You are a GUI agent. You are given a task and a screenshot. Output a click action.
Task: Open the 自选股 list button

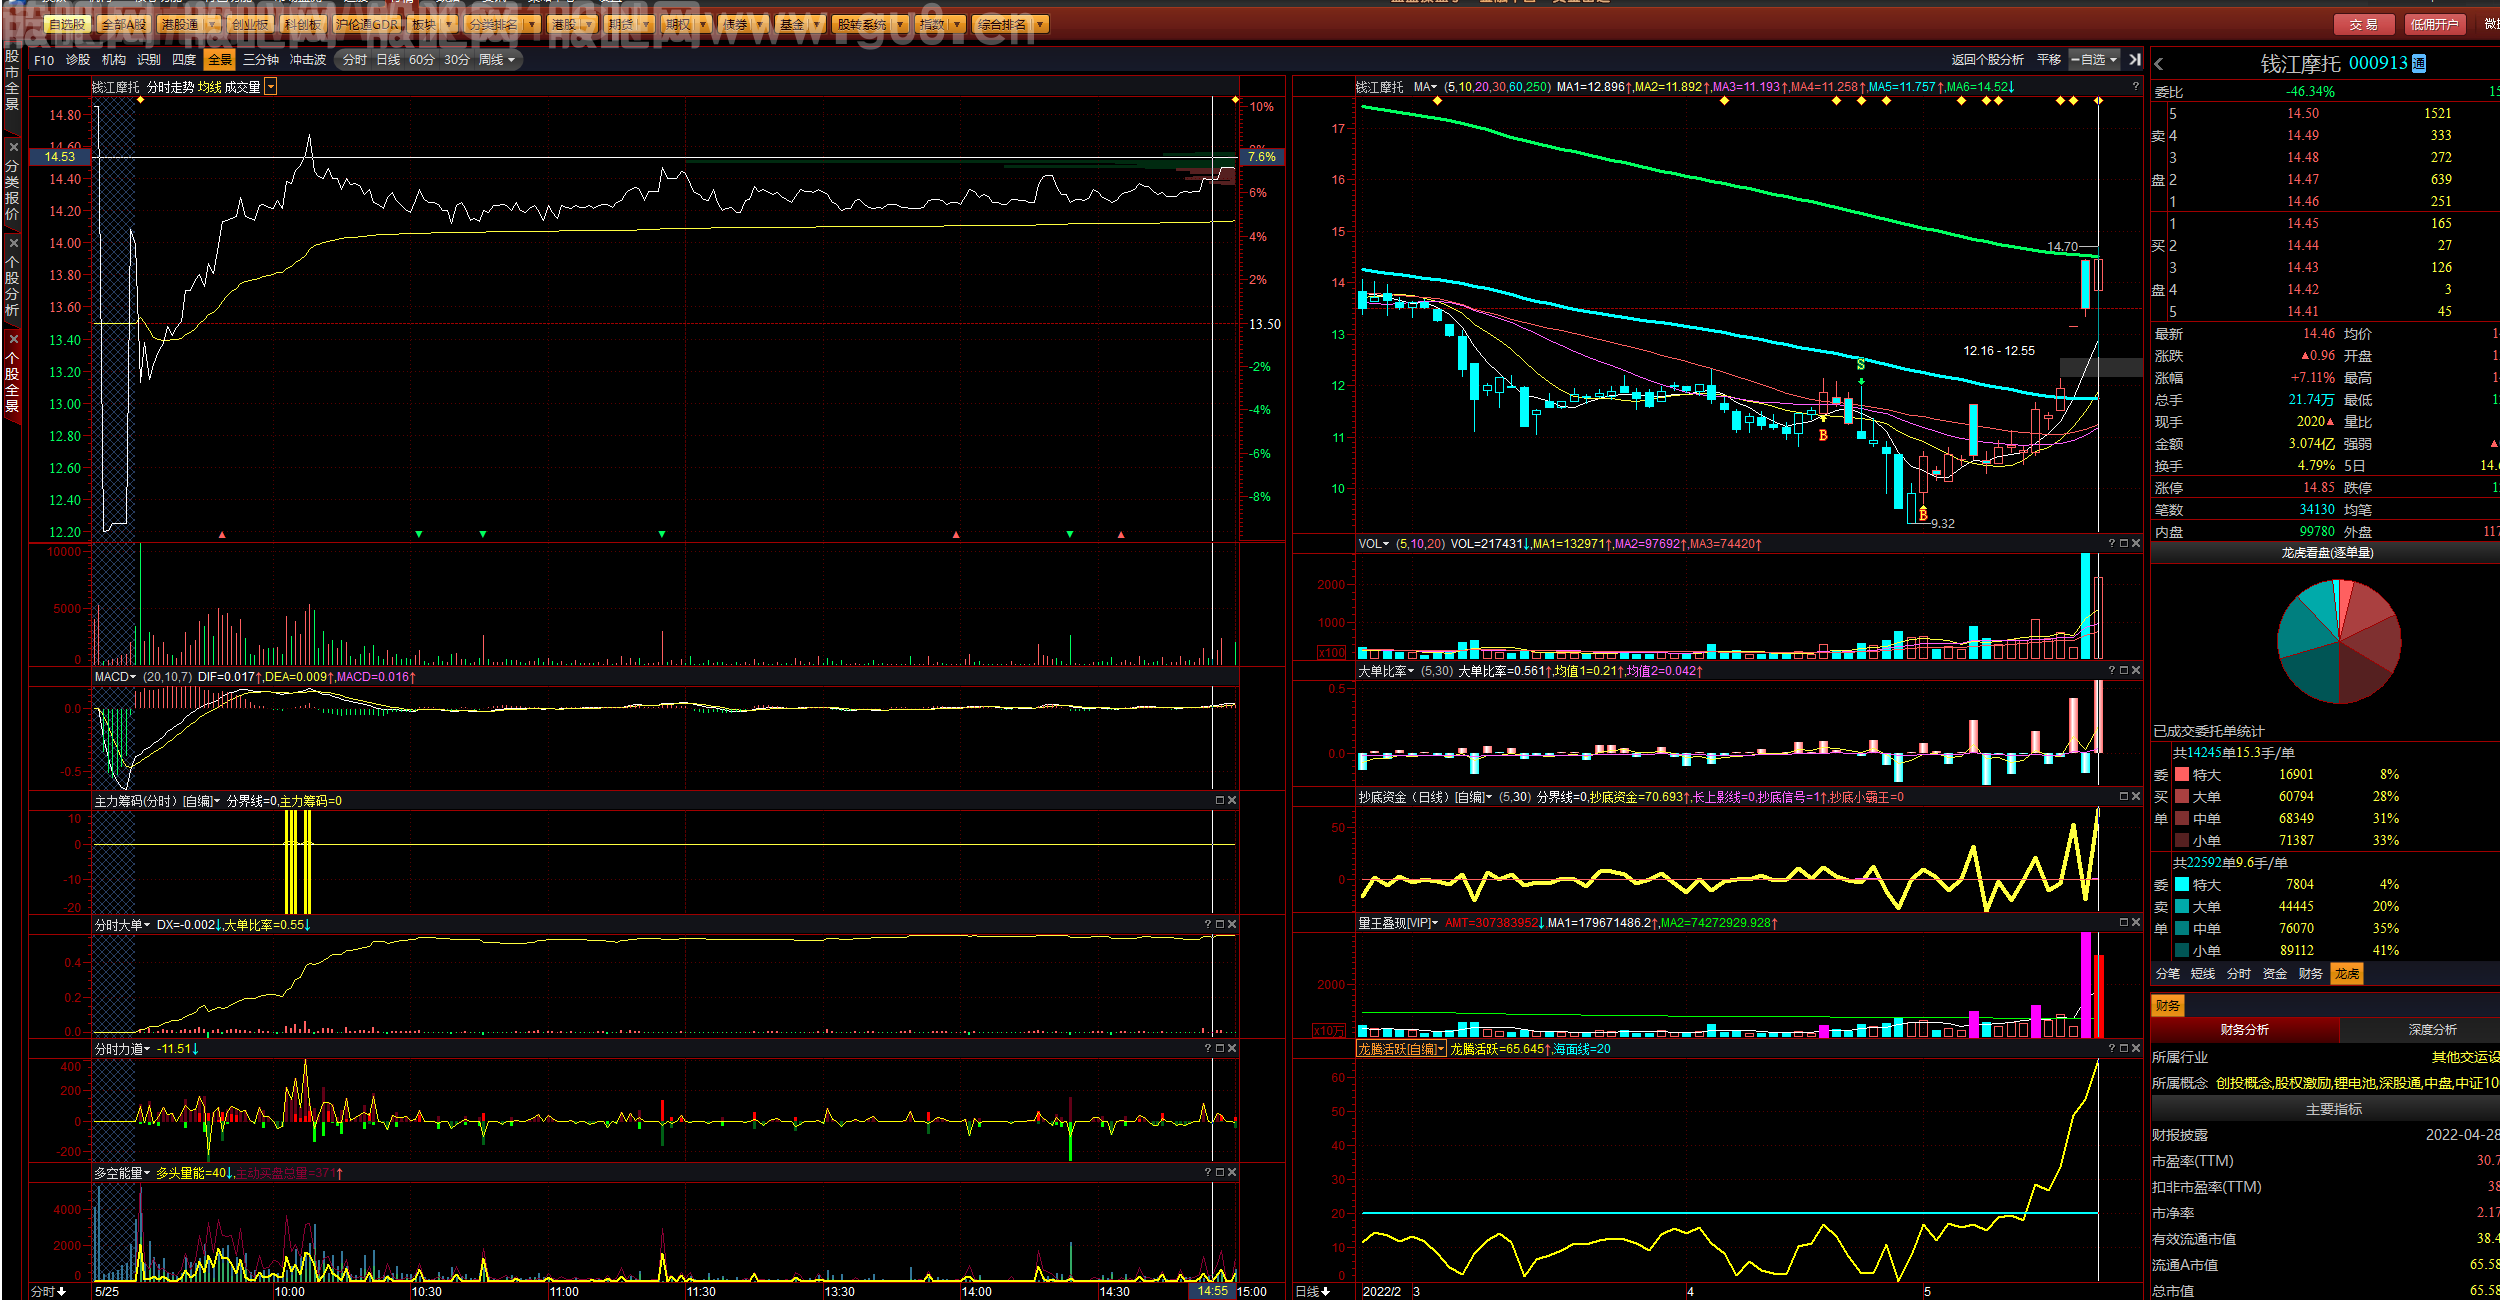click(67, 24)
